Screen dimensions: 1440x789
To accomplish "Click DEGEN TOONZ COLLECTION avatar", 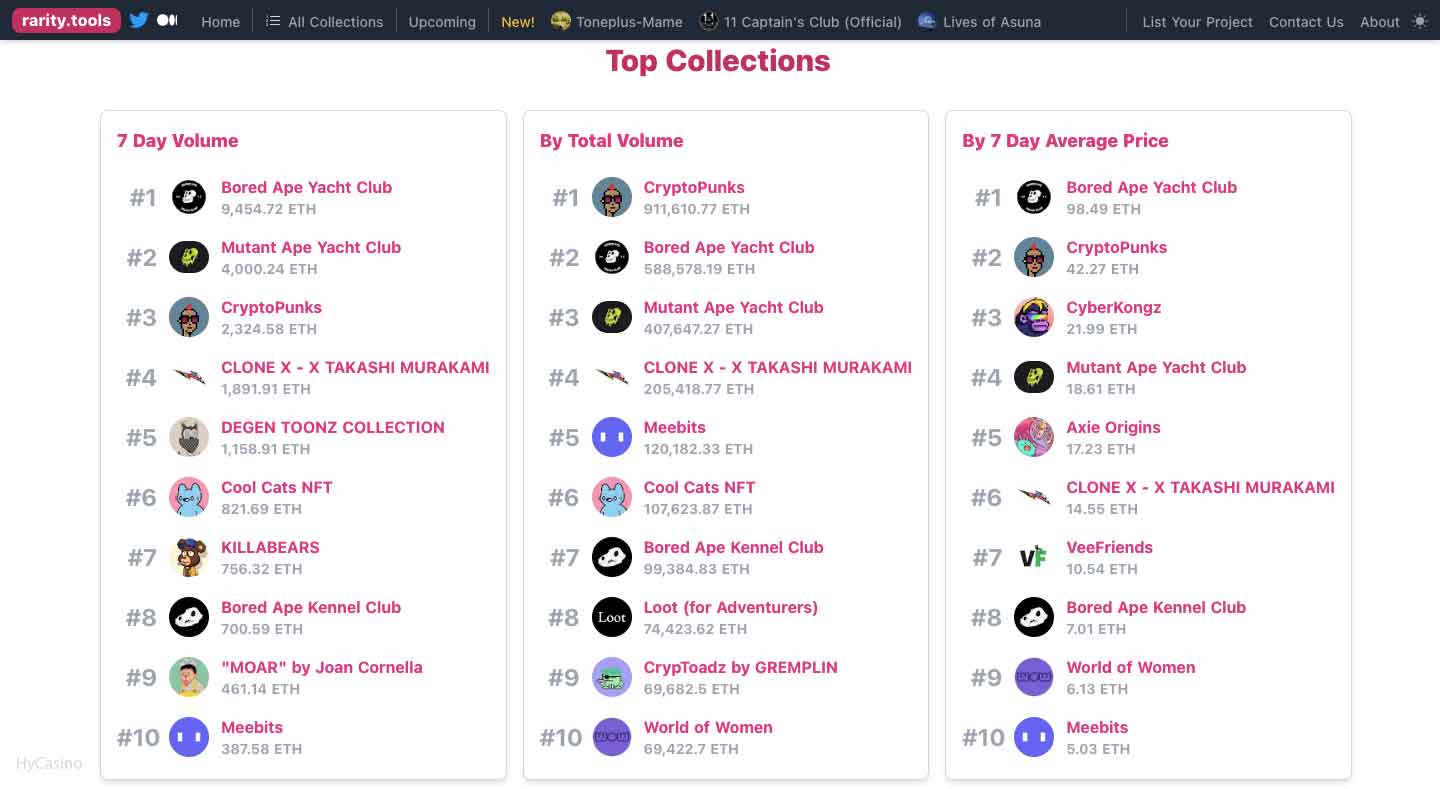I will point(189,437).
